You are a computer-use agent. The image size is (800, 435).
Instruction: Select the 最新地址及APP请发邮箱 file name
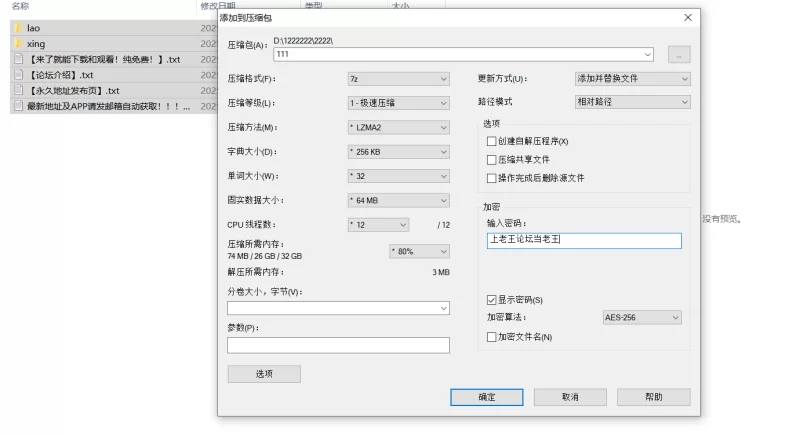coord(109,107)
